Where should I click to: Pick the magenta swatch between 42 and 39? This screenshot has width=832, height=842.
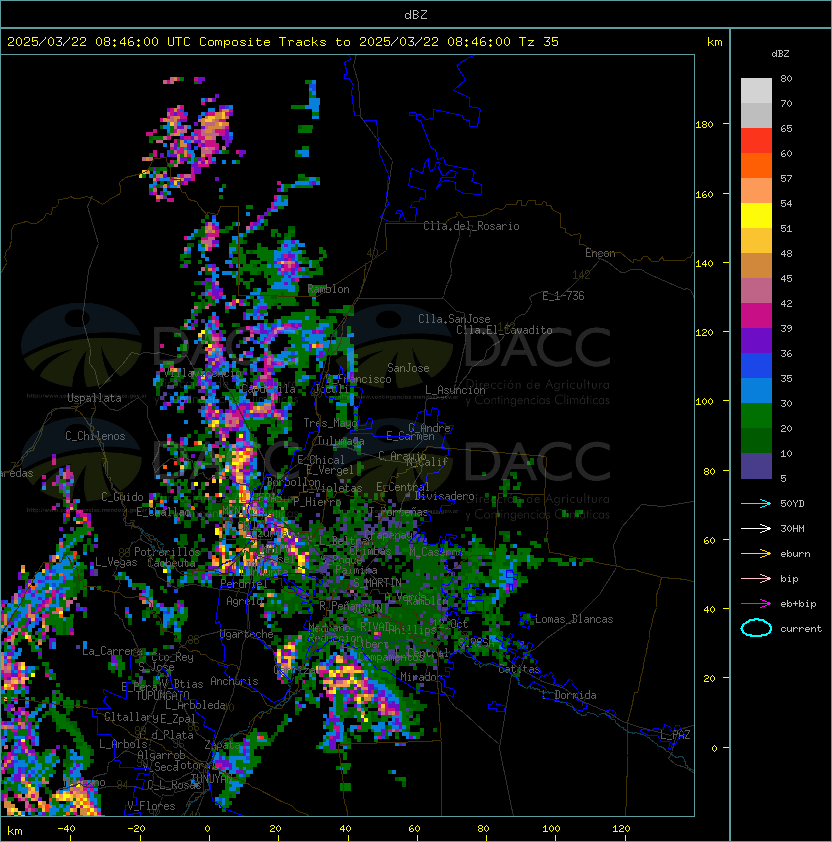756,316
